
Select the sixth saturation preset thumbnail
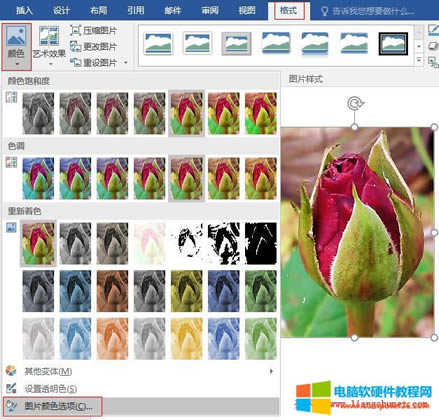click(x=223, y=113)
